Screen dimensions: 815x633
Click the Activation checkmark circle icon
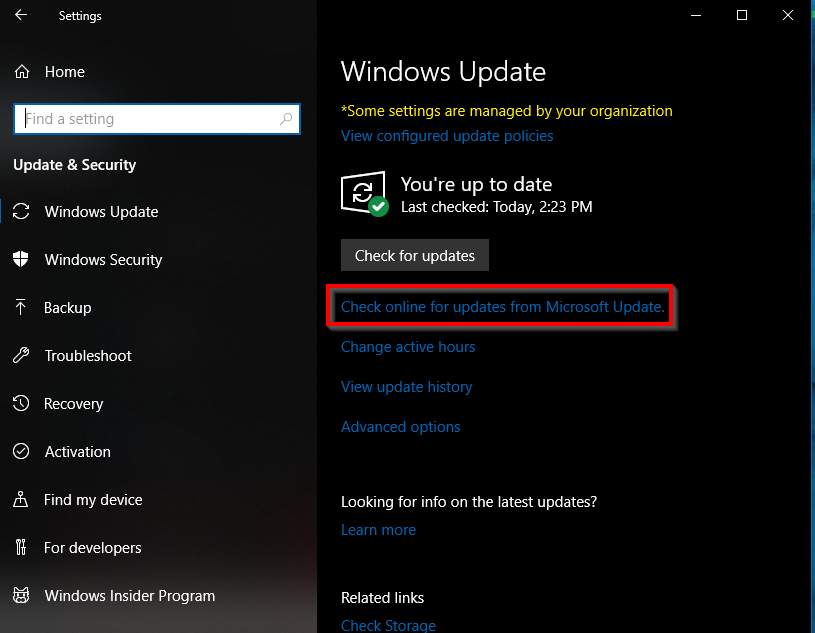click(21, 451)
